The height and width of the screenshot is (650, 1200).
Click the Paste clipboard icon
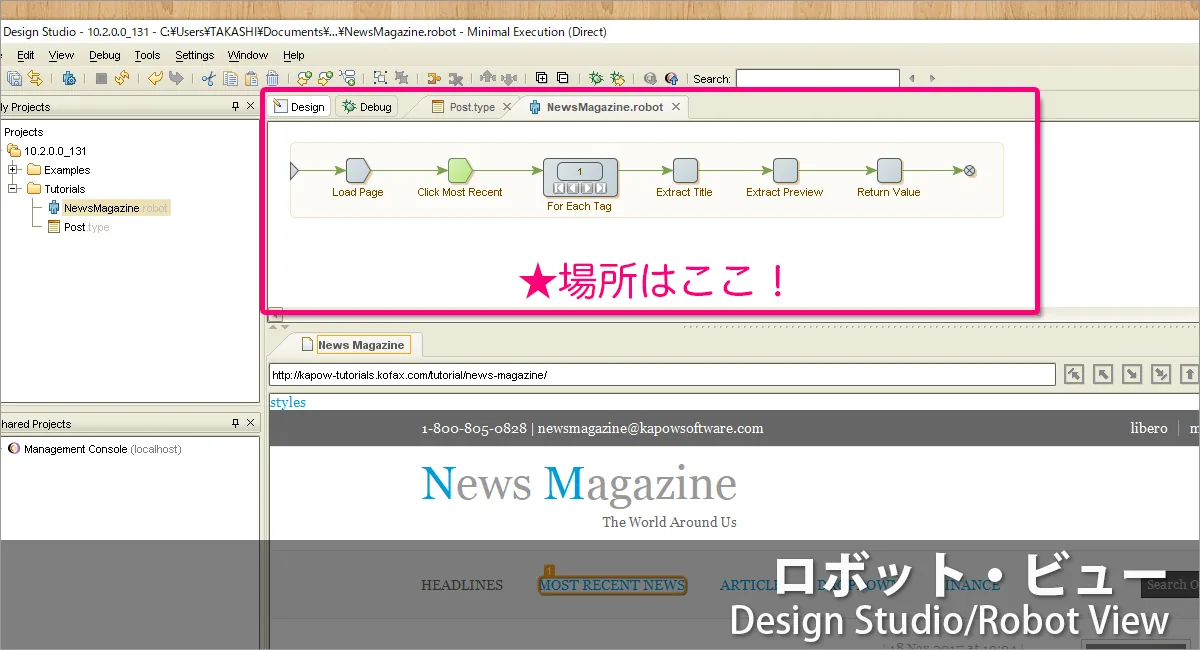point(251,78)
